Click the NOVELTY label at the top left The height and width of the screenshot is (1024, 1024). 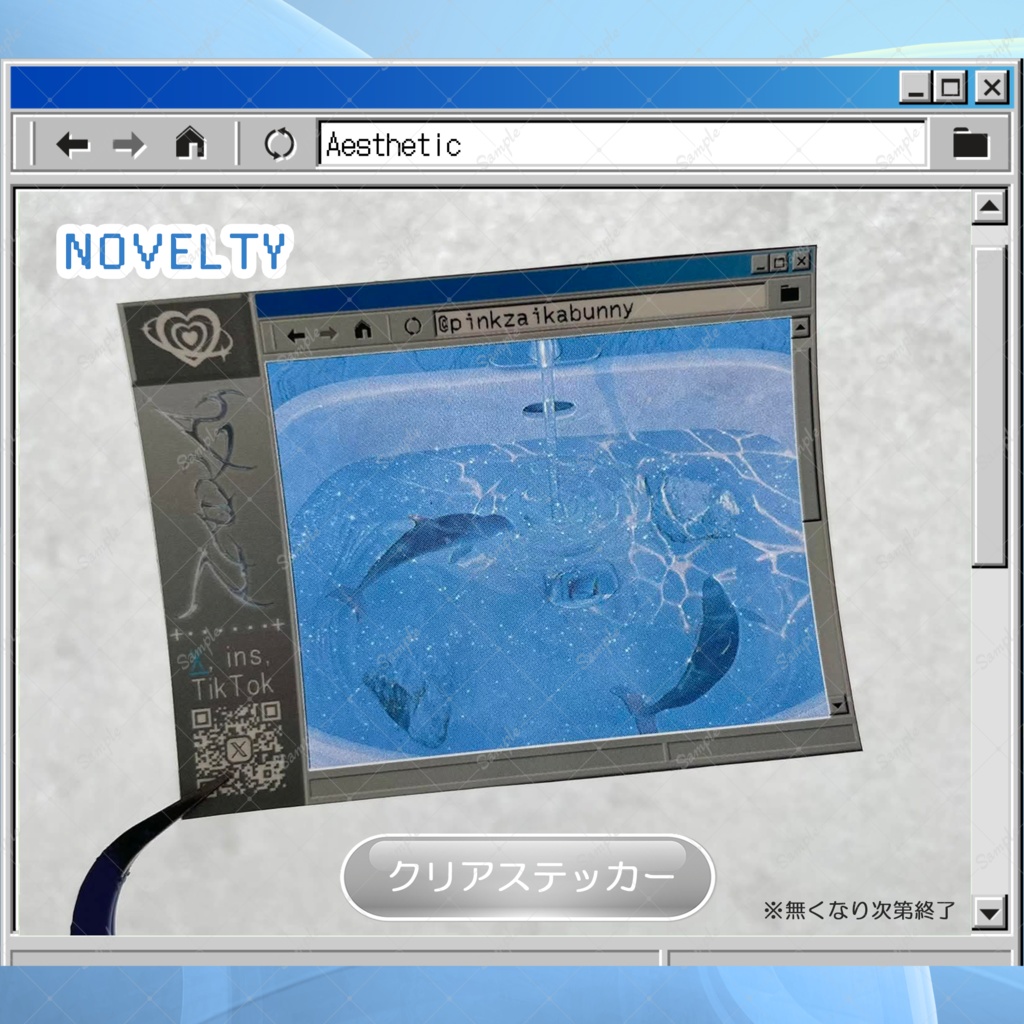click(x=174, y=250)
